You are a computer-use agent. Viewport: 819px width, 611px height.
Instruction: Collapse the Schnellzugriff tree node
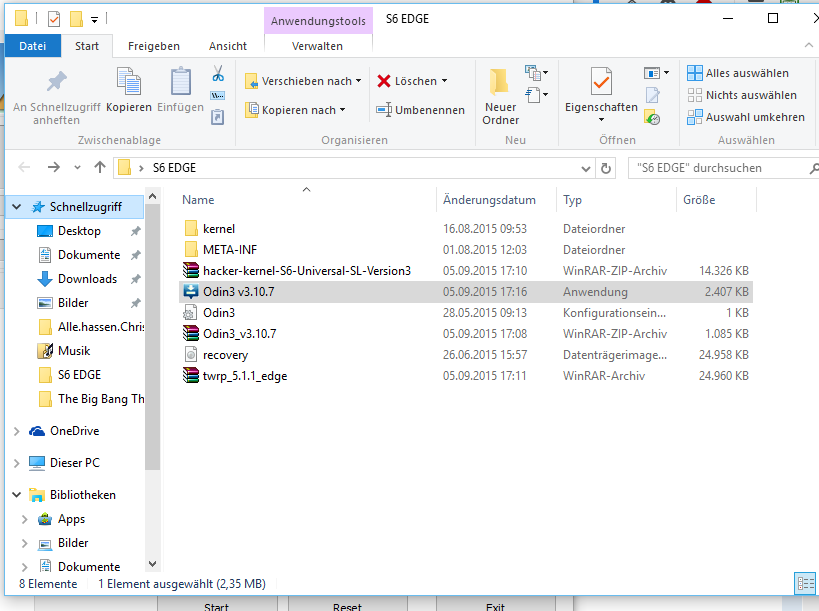pos(17,207)
